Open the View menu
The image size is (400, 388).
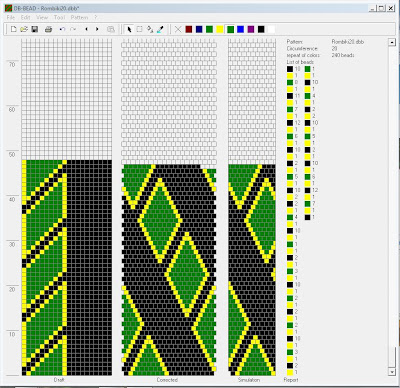pyautogui.click(x=42, y=17)
